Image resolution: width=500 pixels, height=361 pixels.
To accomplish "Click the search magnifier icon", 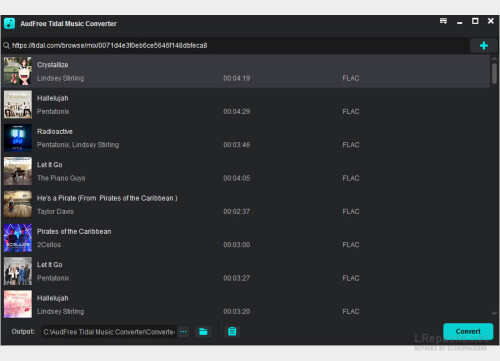I will click(x=6, y=45).
